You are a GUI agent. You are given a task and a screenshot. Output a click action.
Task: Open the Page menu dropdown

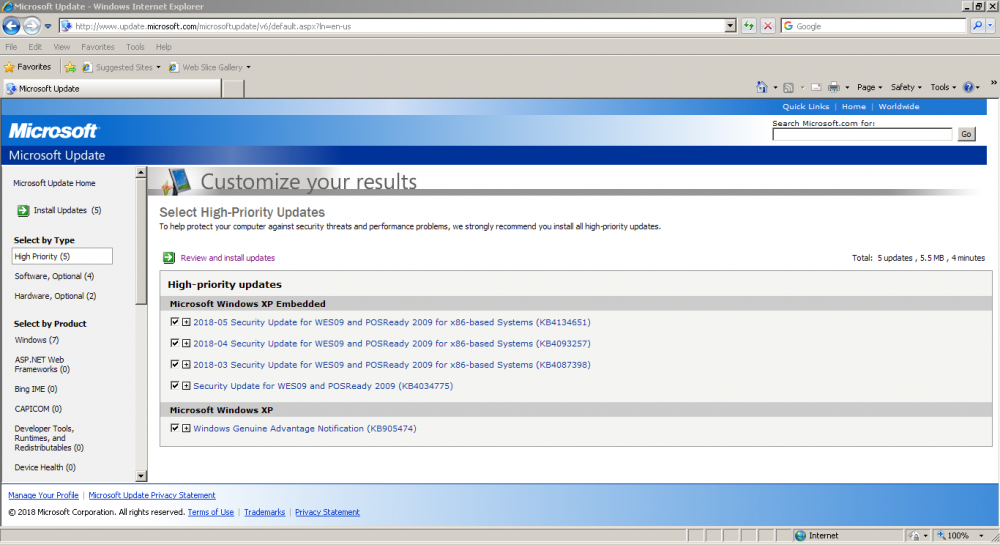[869, 87]
